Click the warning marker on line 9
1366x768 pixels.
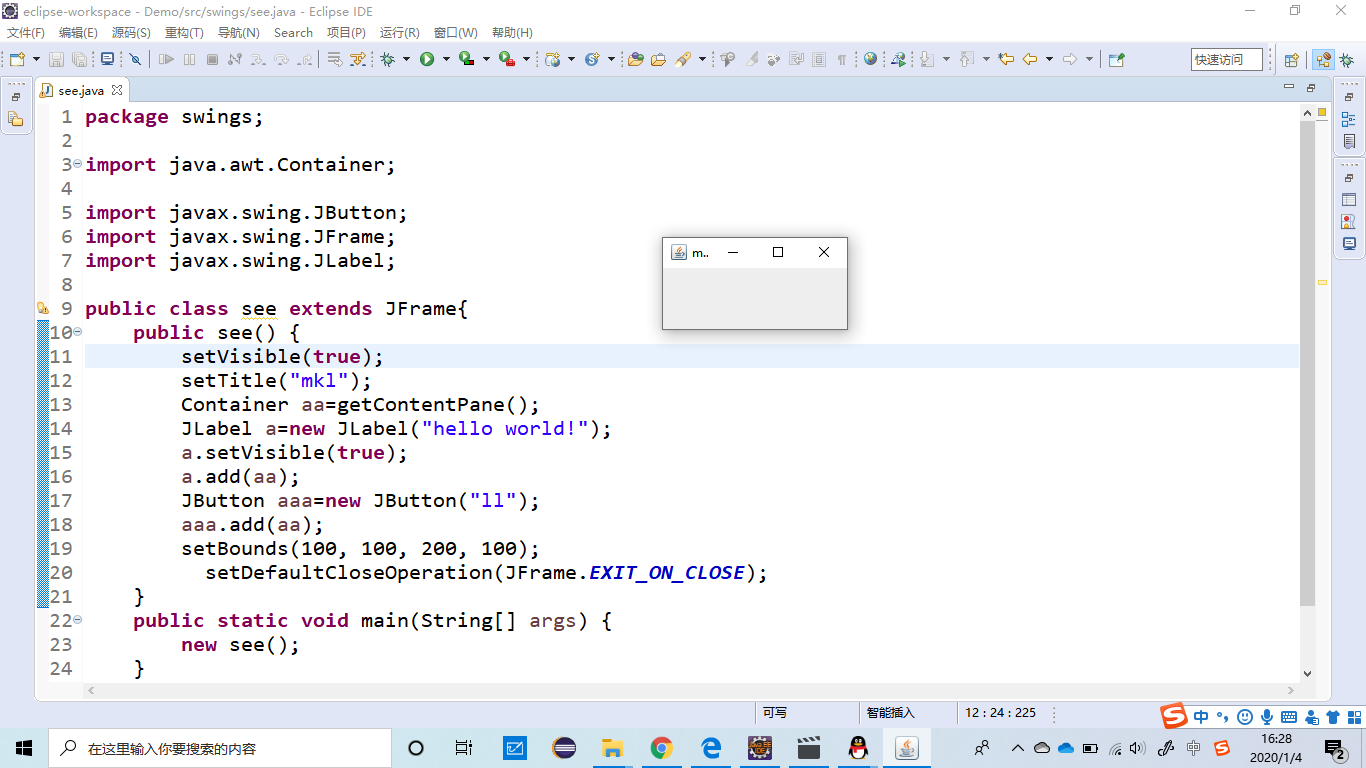click(43, 309)
